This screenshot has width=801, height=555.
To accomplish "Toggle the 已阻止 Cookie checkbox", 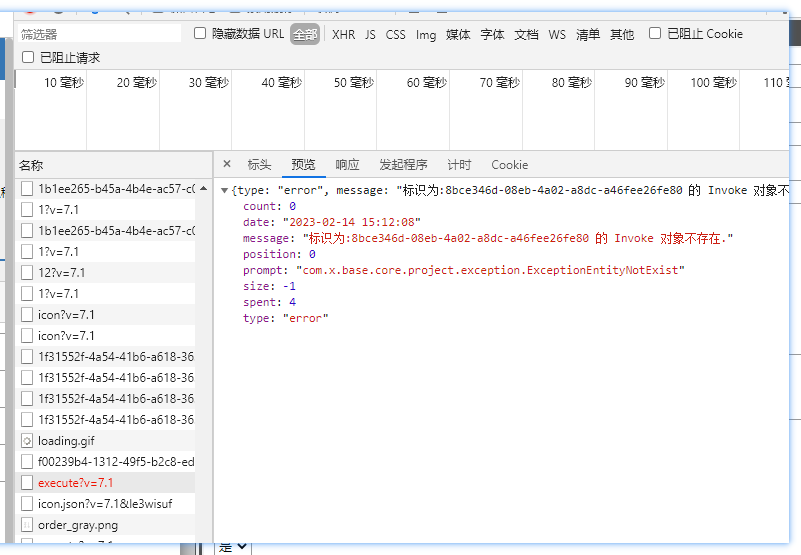I will pos(655,34).
